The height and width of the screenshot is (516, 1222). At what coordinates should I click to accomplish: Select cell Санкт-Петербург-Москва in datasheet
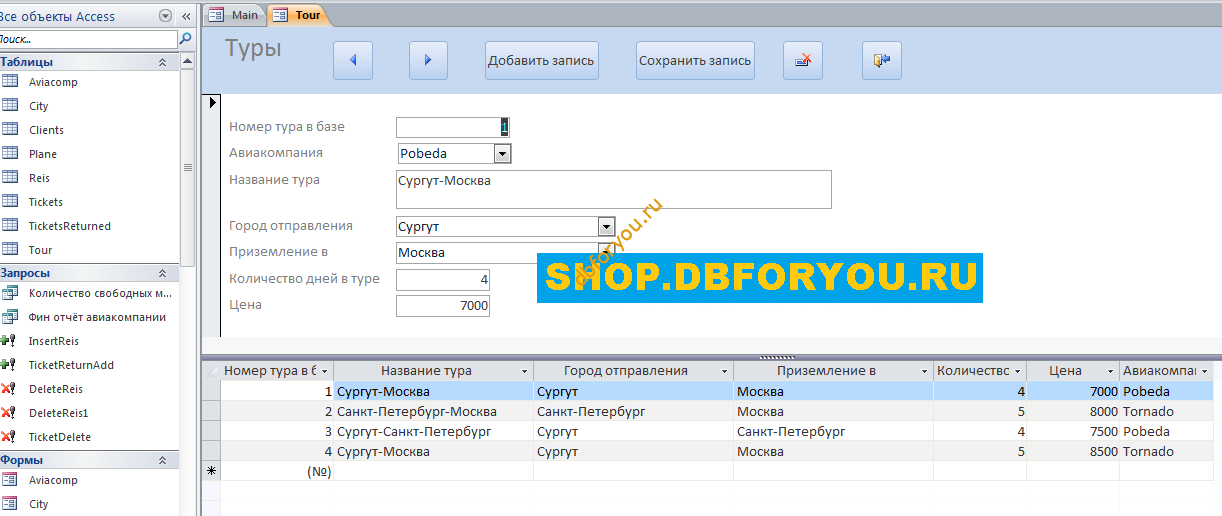(433, 411)
